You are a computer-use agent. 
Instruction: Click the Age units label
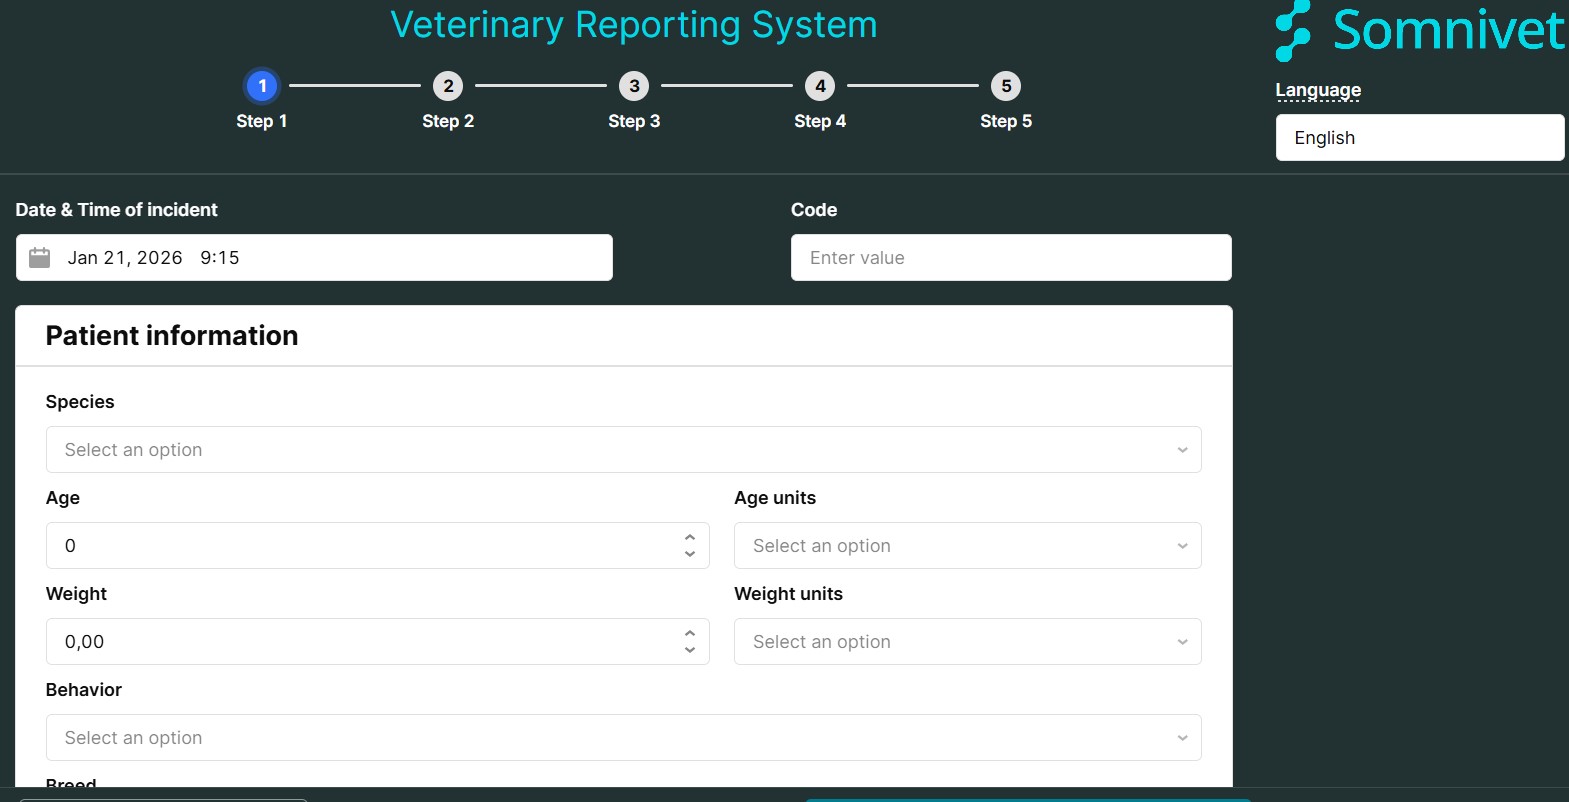[x=775, y=498]
